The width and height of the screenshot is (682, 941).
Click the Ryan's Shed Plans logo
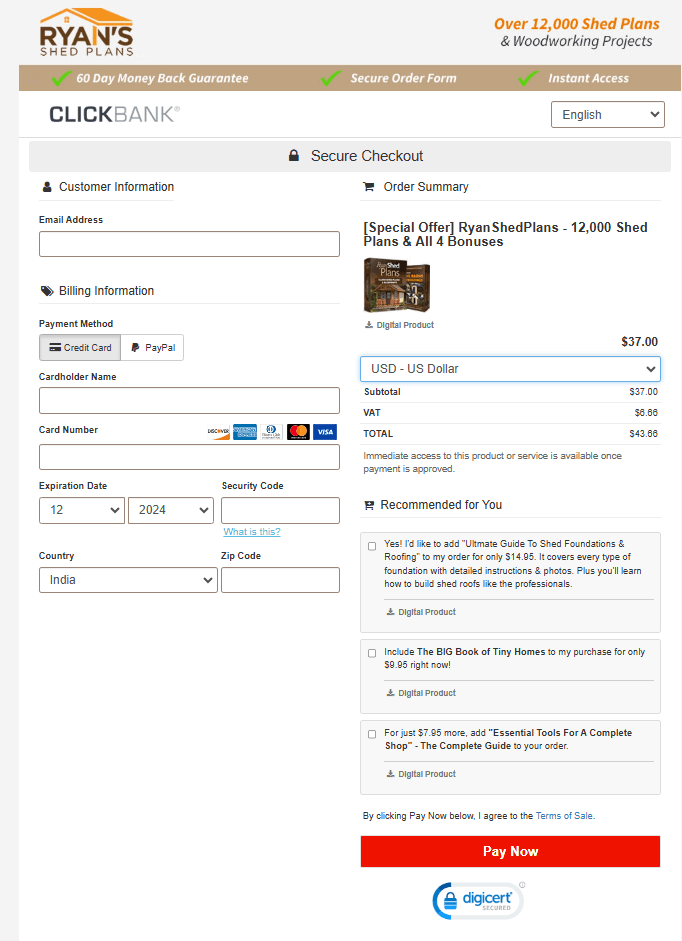[86, 31]
